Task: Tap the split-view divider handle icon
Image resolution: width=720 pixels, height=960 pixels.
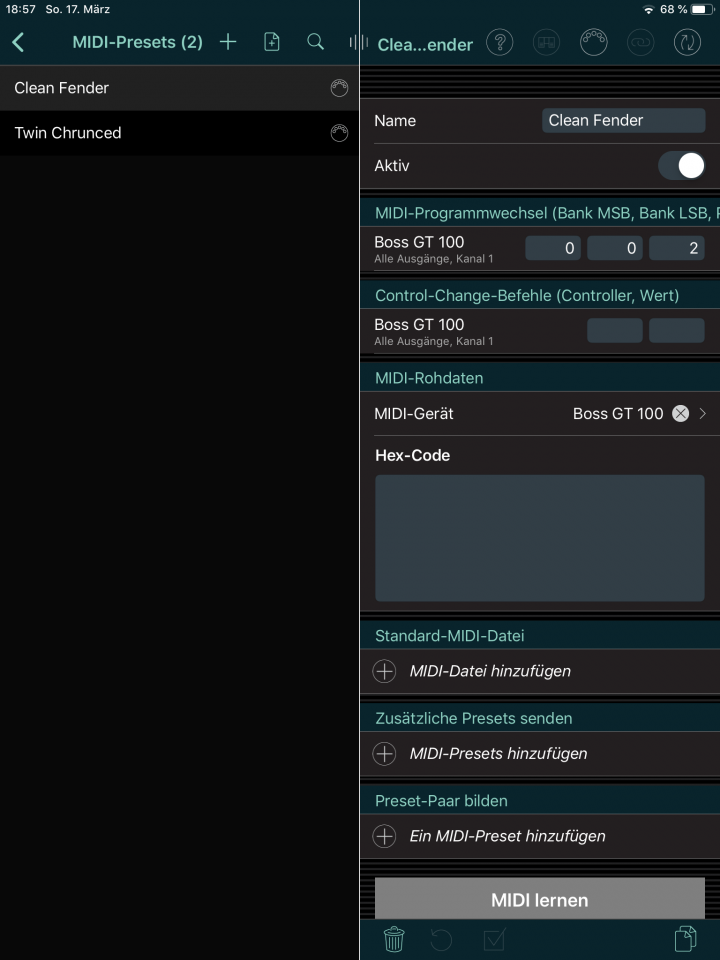Action: click(x=359, y=42)
